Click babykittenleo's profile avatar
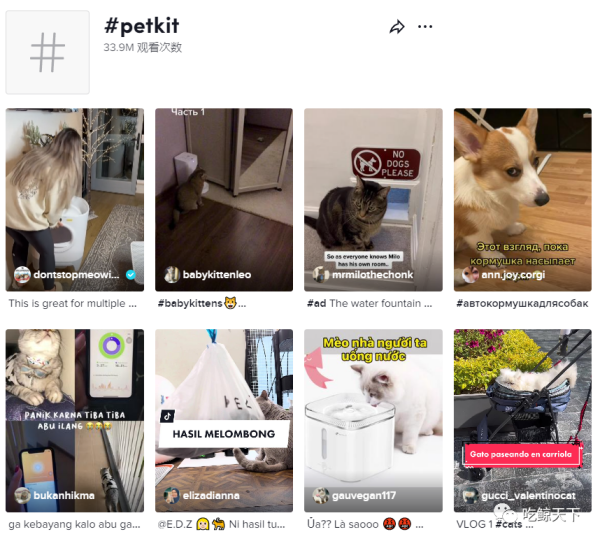This screenshot has width=600, height=541. click(x=172, y=275)
